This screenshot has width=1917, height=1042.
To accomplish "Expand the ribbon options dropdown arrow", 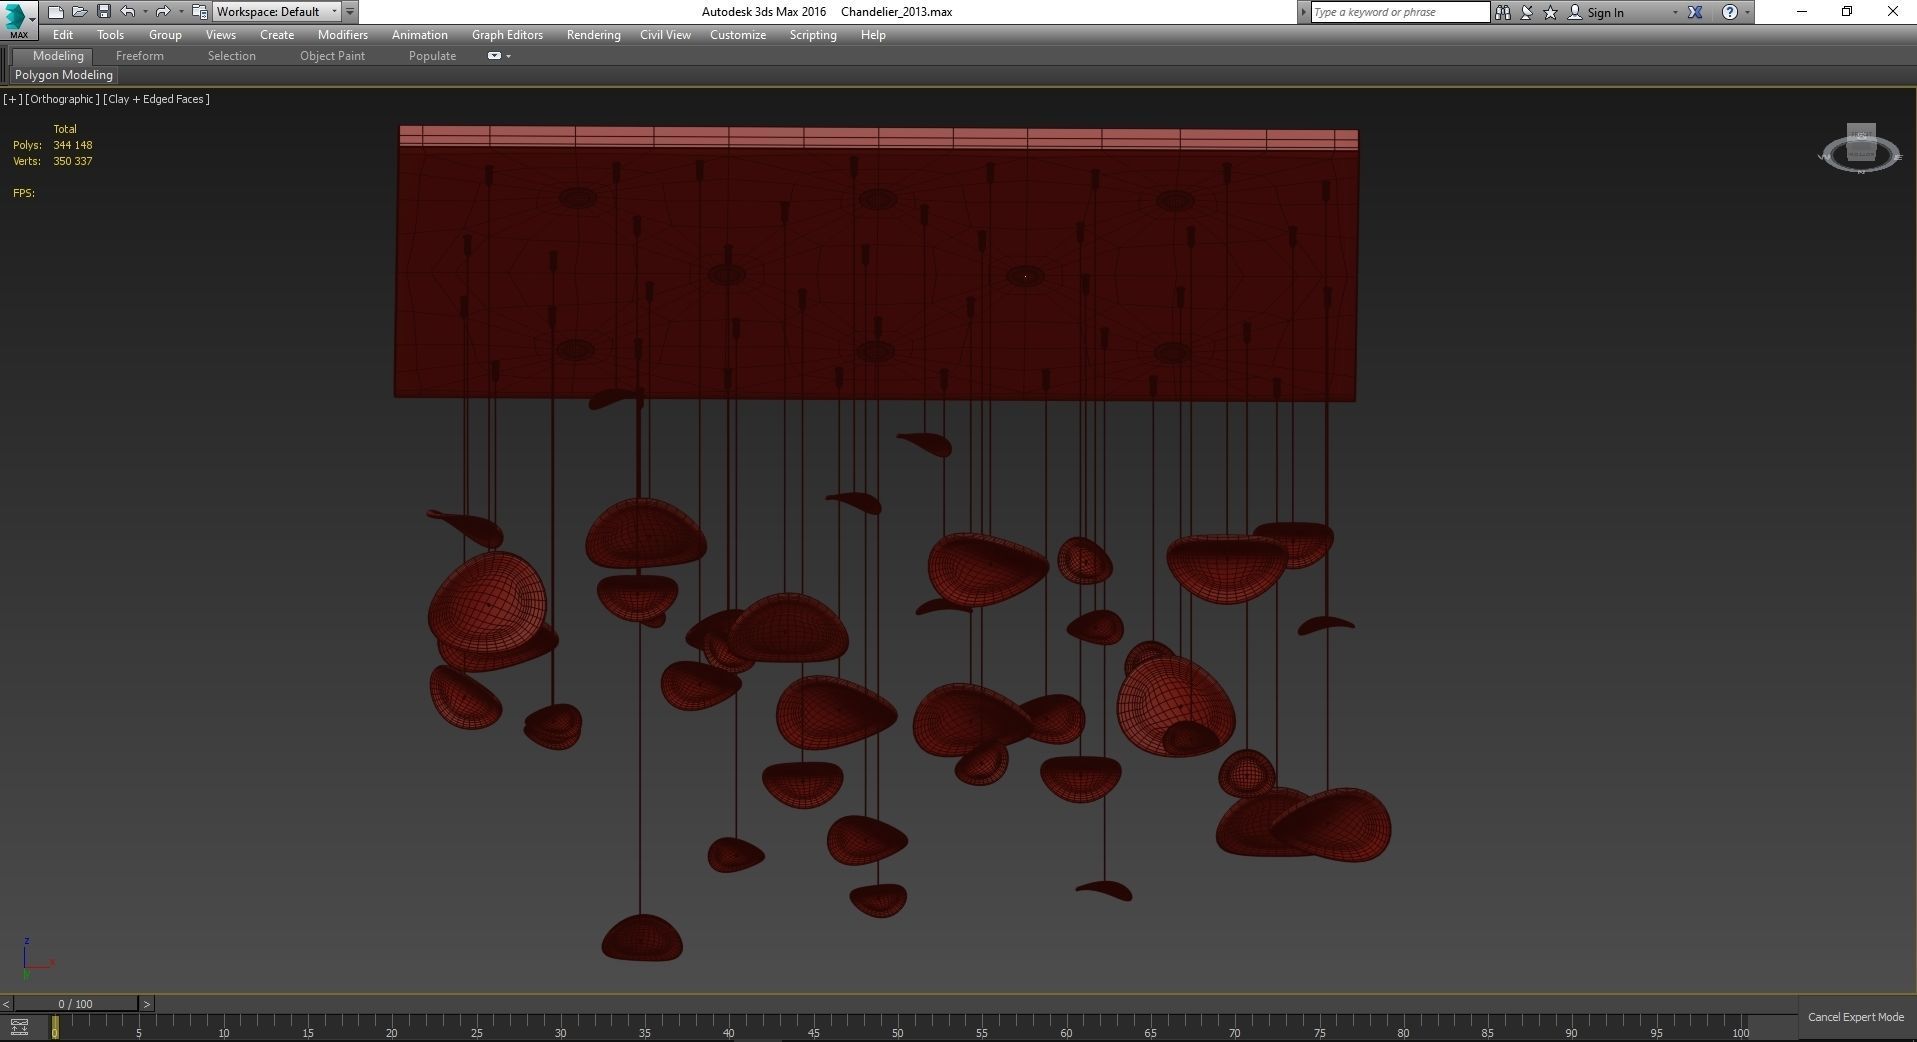I will tap(509, 56).
